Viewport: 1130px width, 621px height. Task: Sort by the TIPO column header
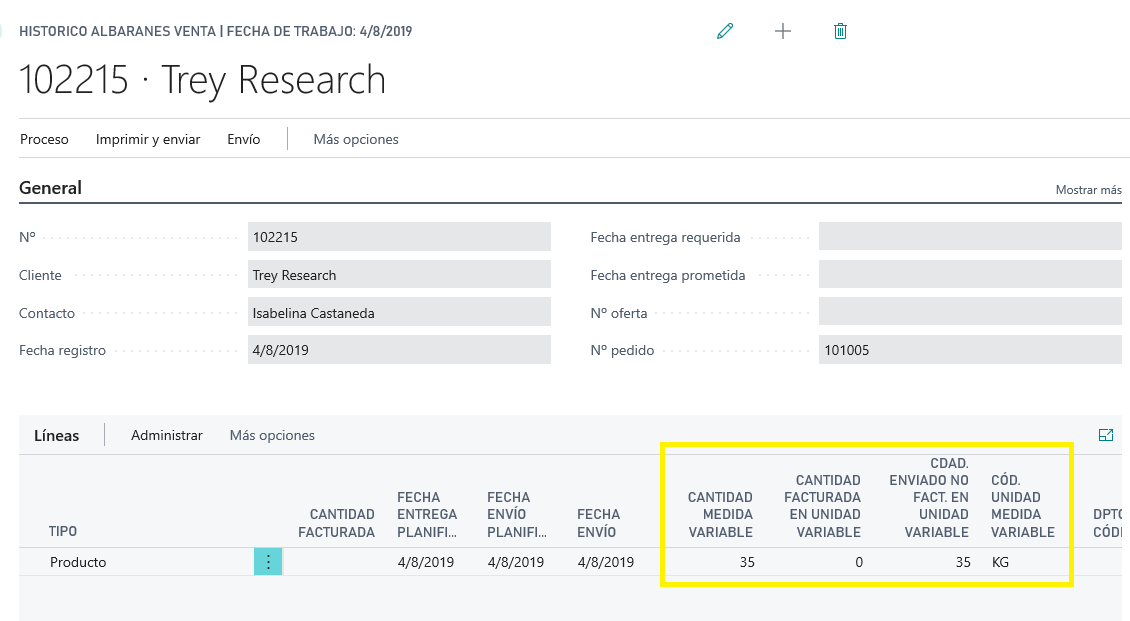(63, 531)
